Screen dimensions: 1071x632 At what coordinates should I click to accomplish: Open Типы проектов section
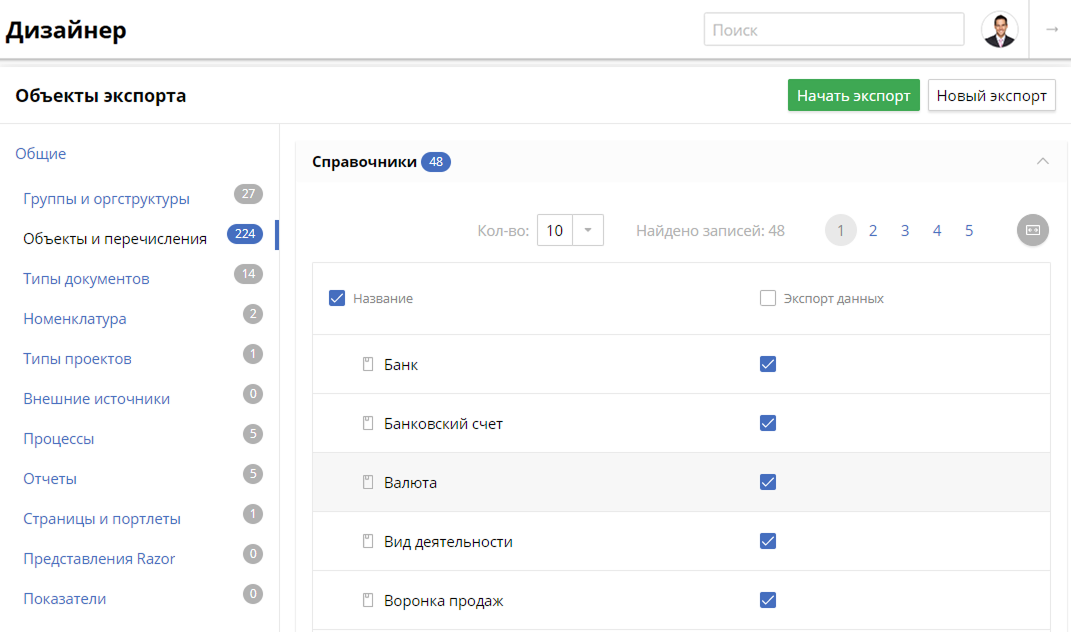coord(77,359)
